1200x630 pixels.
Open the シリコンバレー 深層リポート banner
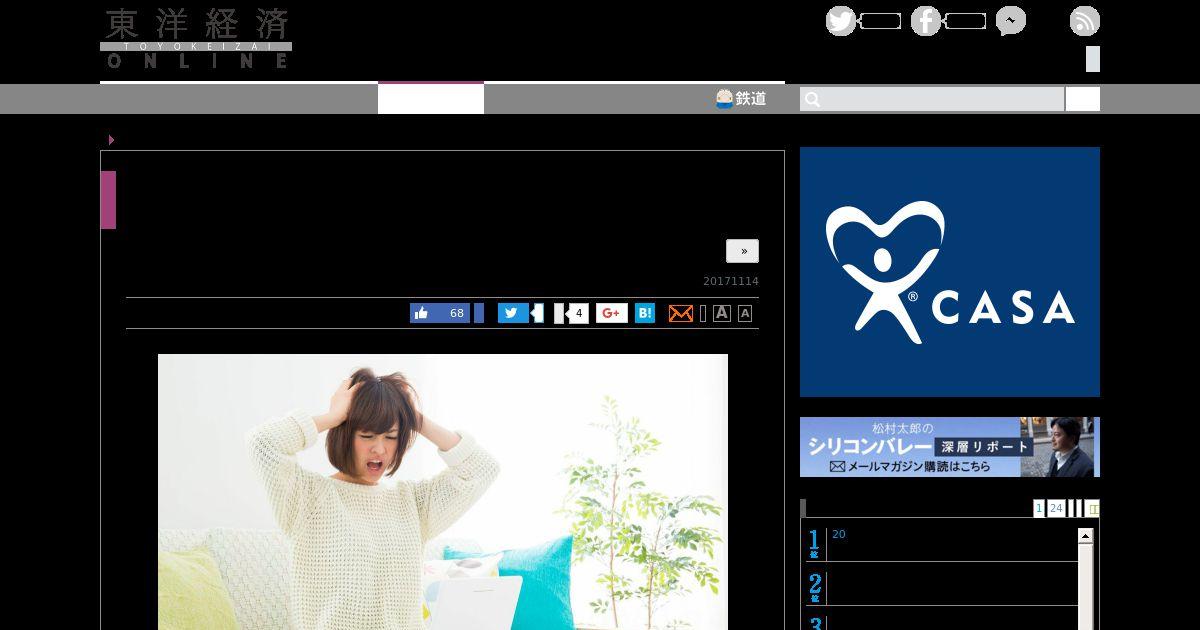(950, 447)
